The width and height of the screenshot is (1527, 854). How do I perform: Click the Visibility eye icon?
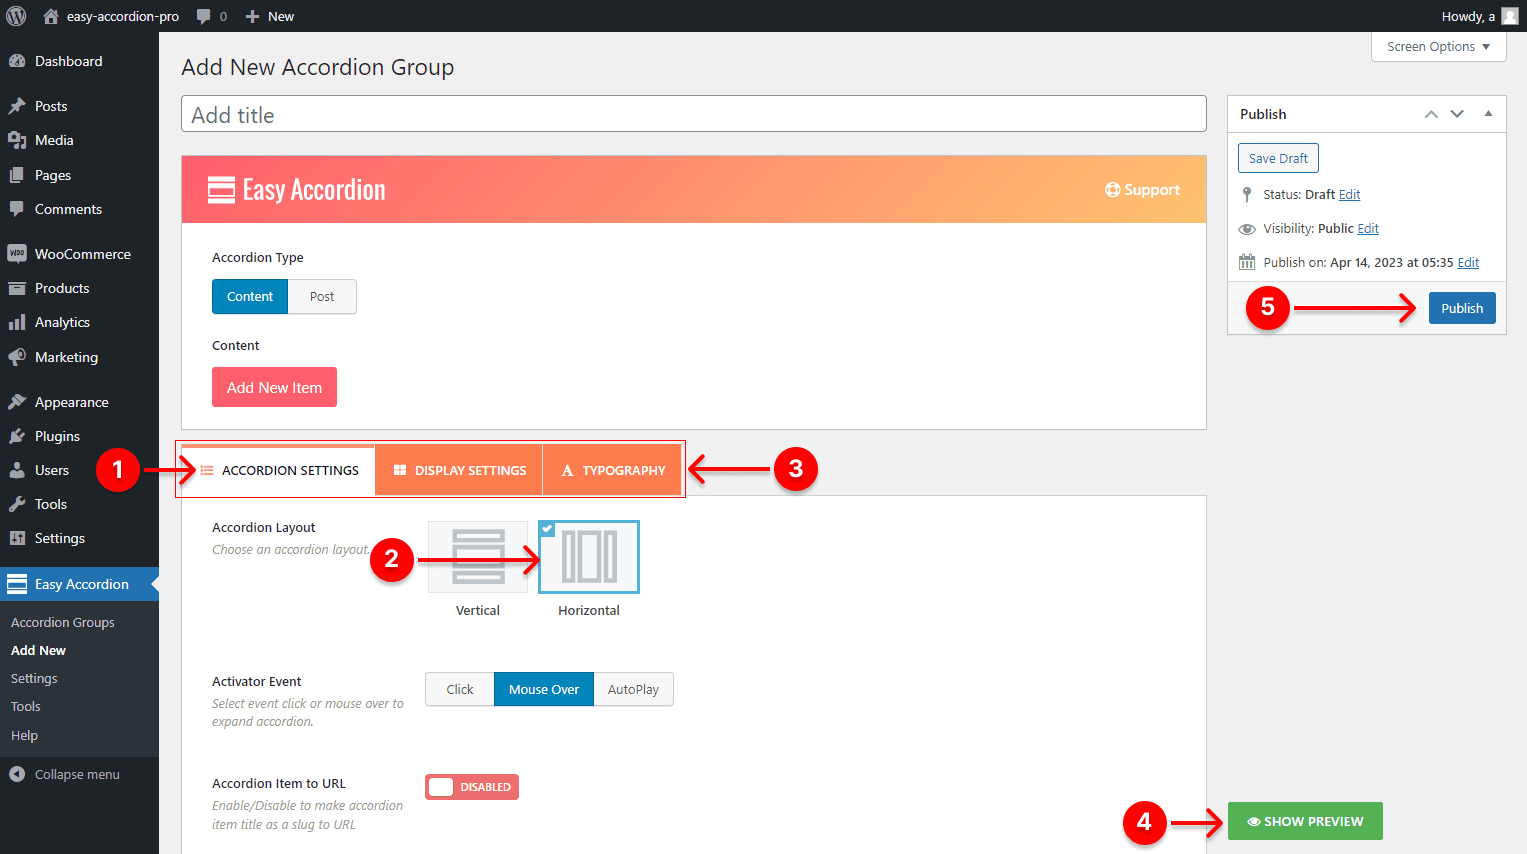[x=1247, y=229]
